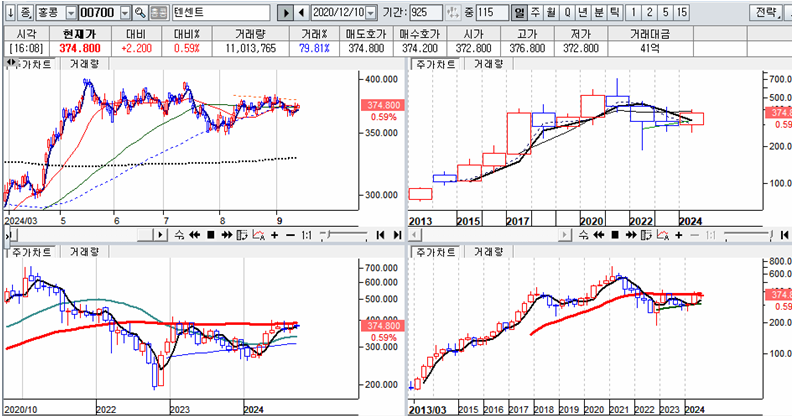Switch to 거래량 tab of daily chart
The height and width of the screenshot is (416, 795).
pyautogui.click(x=84, y=64)
